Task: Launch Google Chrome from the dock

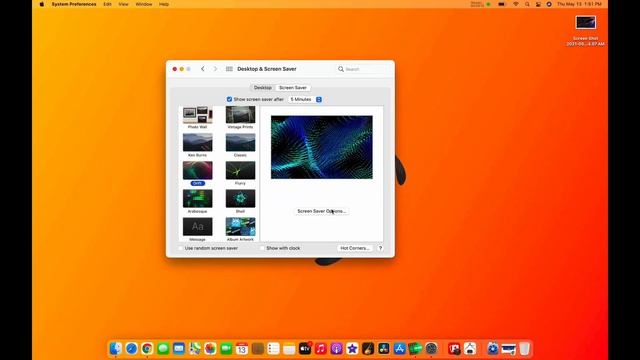Action: 147,349
